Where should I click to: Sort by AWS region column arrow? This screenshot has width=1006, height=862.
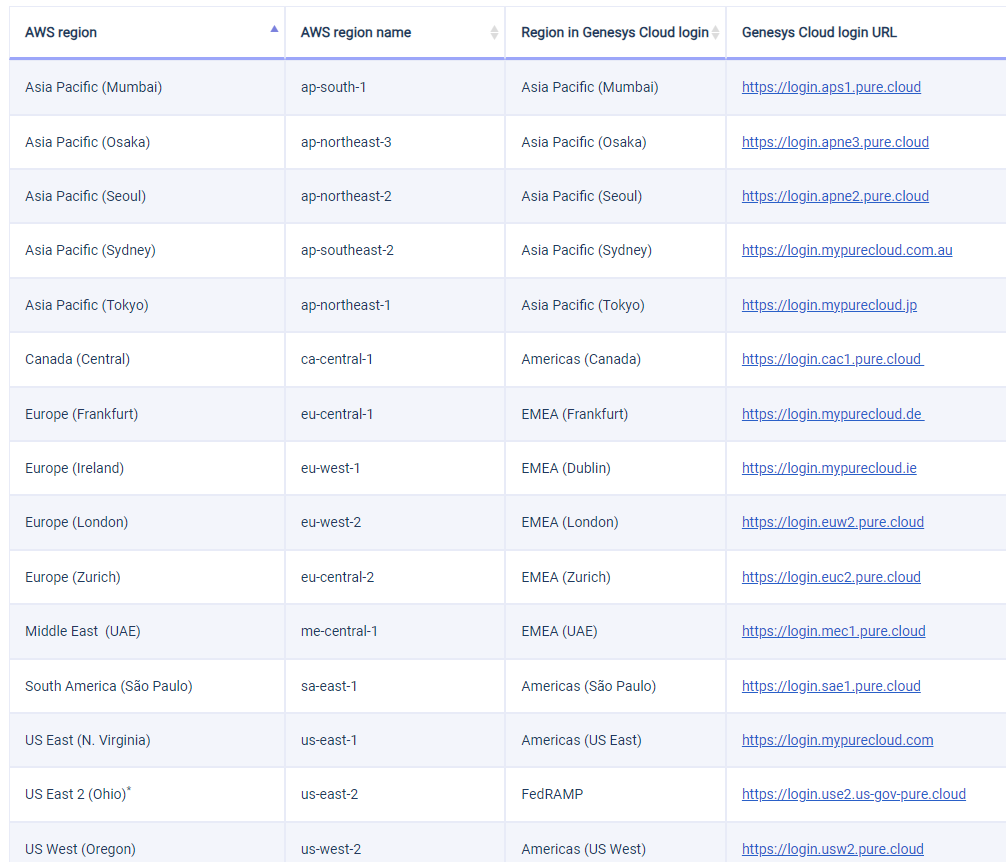tap(274, 30)
